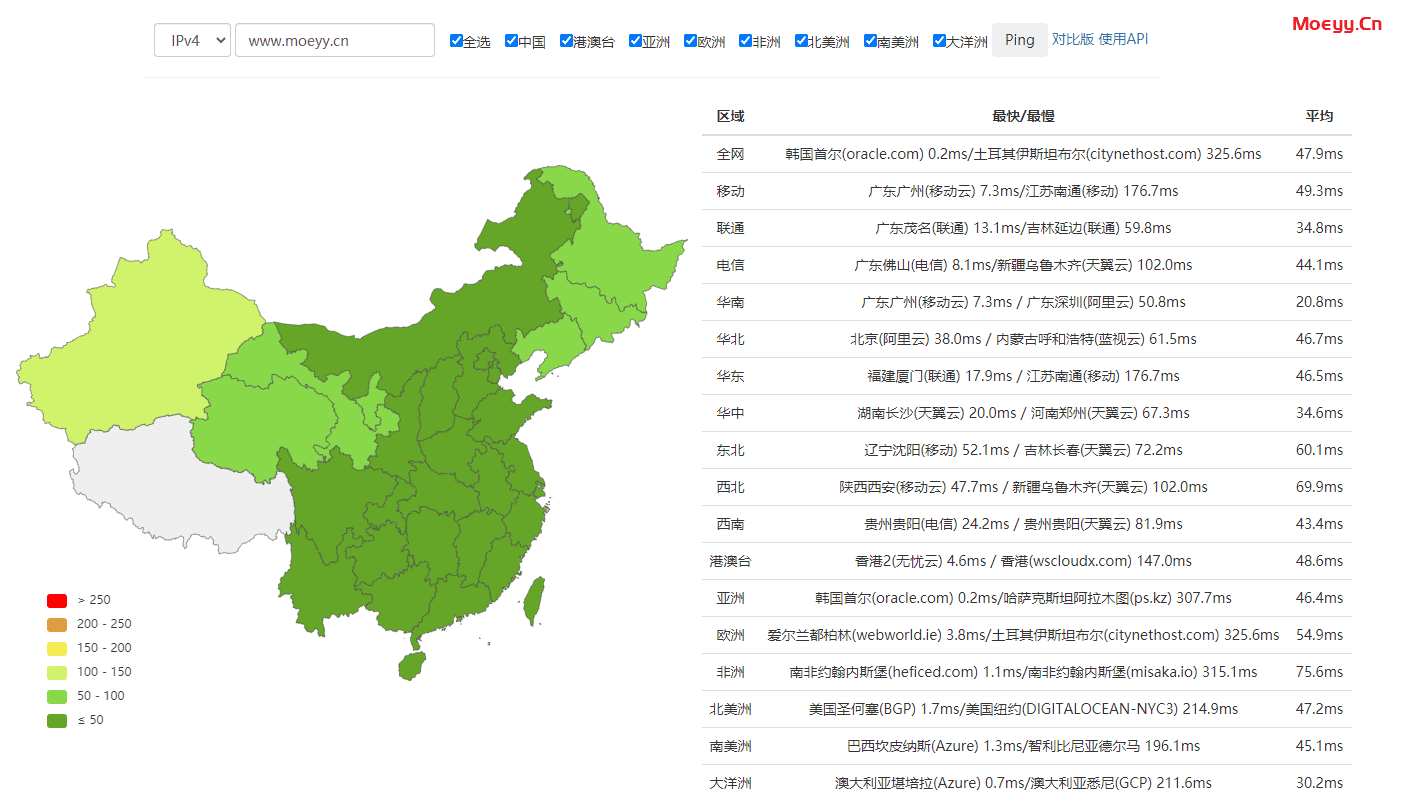Toggle the 非洲 region checkbox
The width and height of the screenshot is (1409, 803).
745,41
